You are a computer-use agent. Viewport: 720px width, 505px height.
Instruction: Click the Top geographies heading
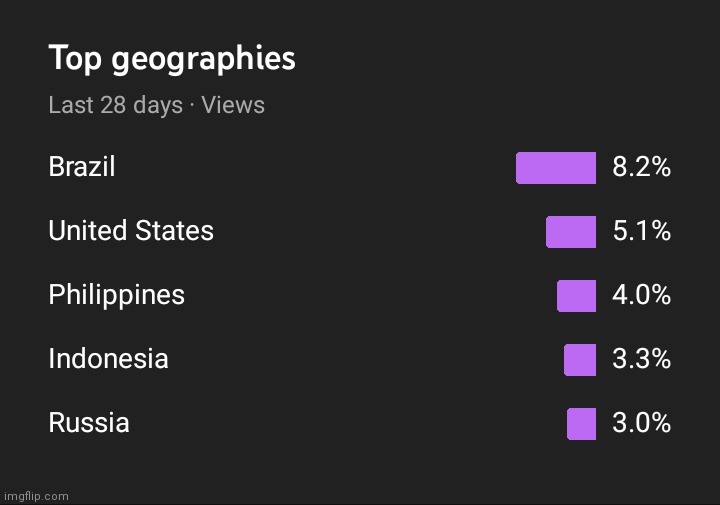tap(172, 58)
